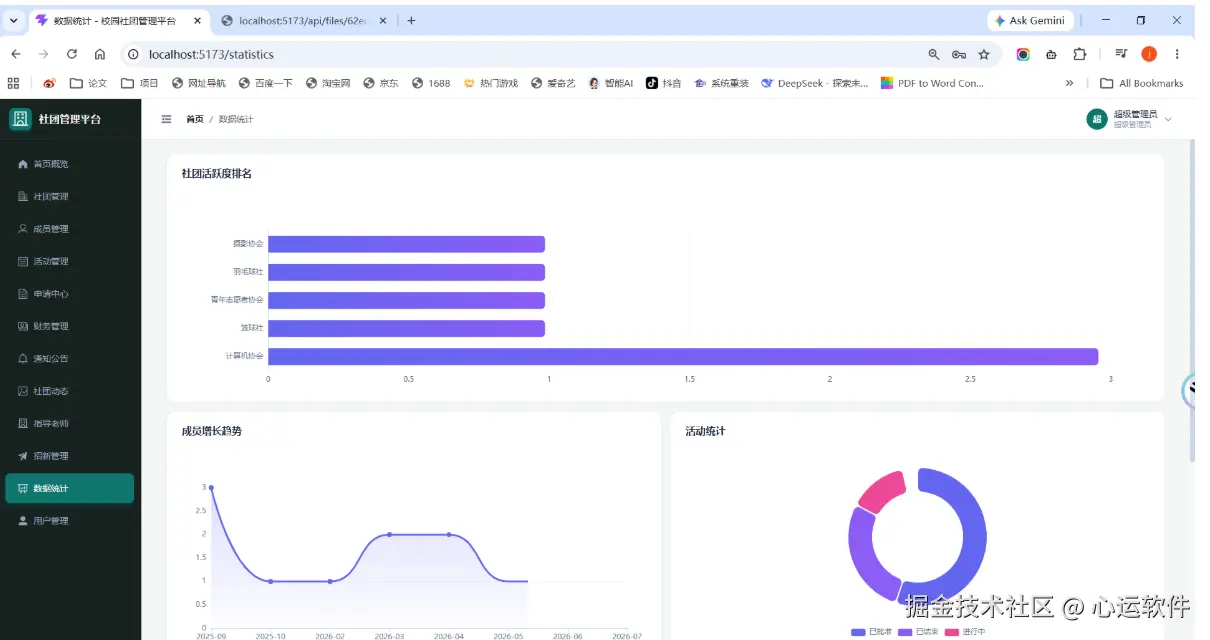Go back with the browser back arrow
The image size is (1210, 640).
point(16,54)
